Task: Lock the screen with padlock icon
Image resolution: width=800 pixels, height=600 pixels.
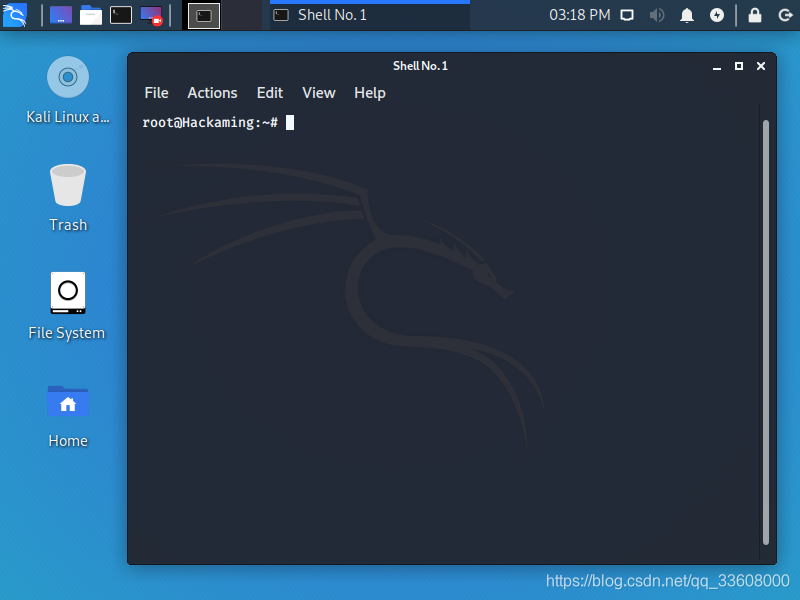Action: (755, 15)
